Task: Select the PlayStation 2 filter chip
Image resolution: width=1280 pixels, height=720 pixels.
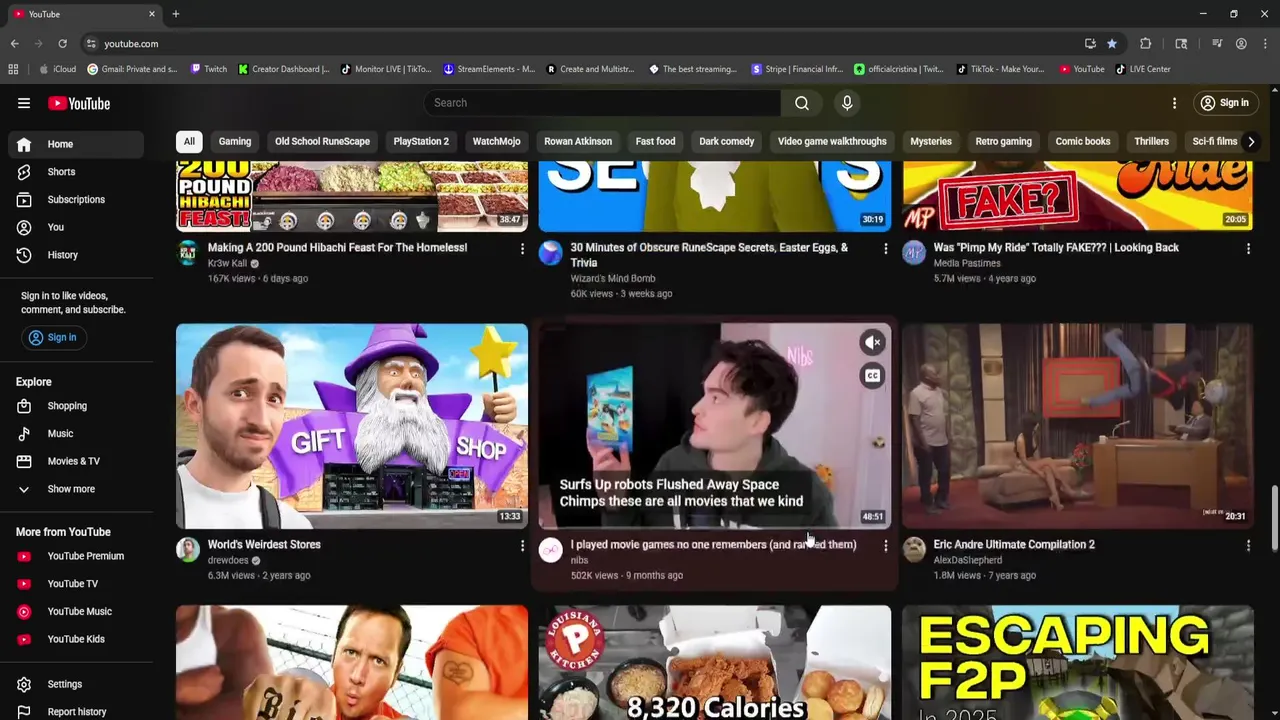Action: (x=421, y=141)
